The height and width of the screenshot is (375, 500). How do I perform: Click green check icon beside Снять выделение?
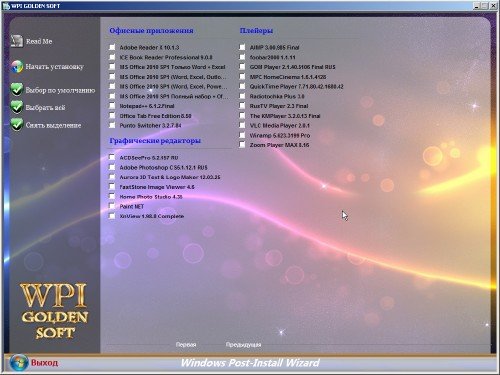[x=17, y=125]
